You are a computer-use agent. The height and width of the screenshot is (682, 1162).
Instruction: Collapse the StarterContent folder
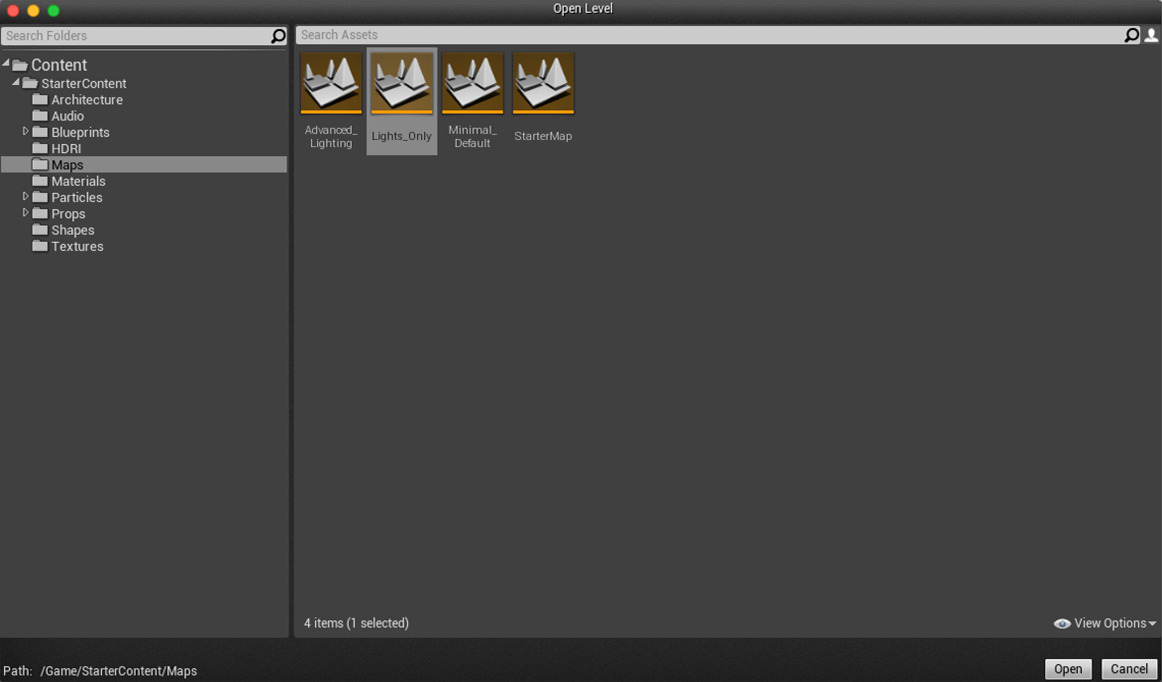pyautogui.click(x=14, y=83)
